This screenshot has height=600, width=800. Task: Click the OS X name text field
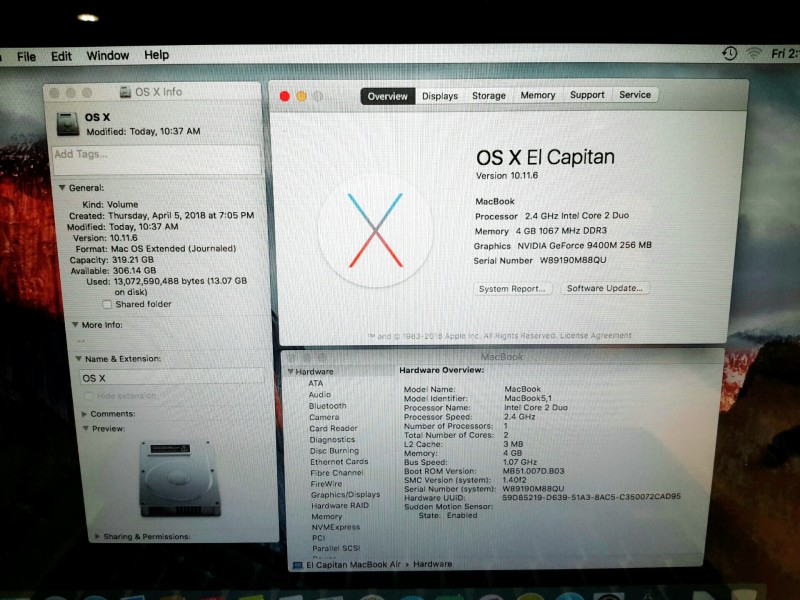(172, 378)
